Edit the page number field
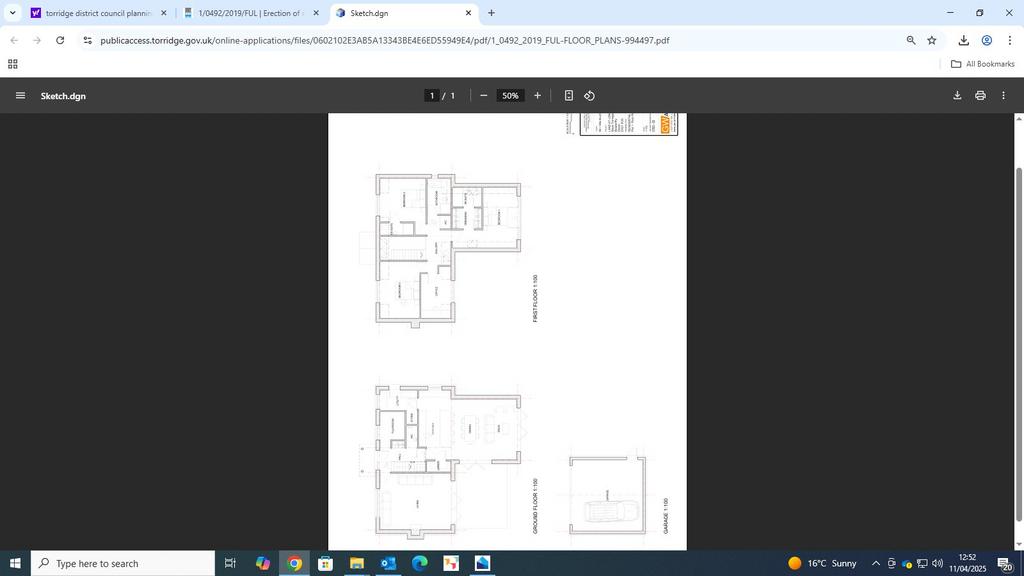This screenshot has height=576, width=1024. pos(431,95)
